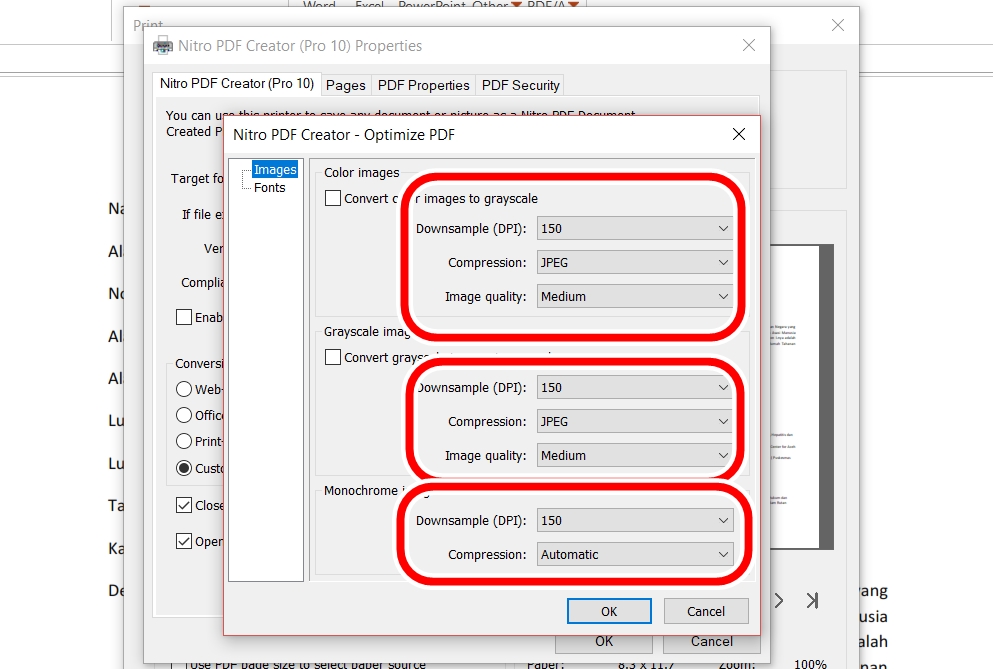The height and width of the screenshot is (669, 993).
Task: Select the Web conversion quality radio button
Action: 184,389
